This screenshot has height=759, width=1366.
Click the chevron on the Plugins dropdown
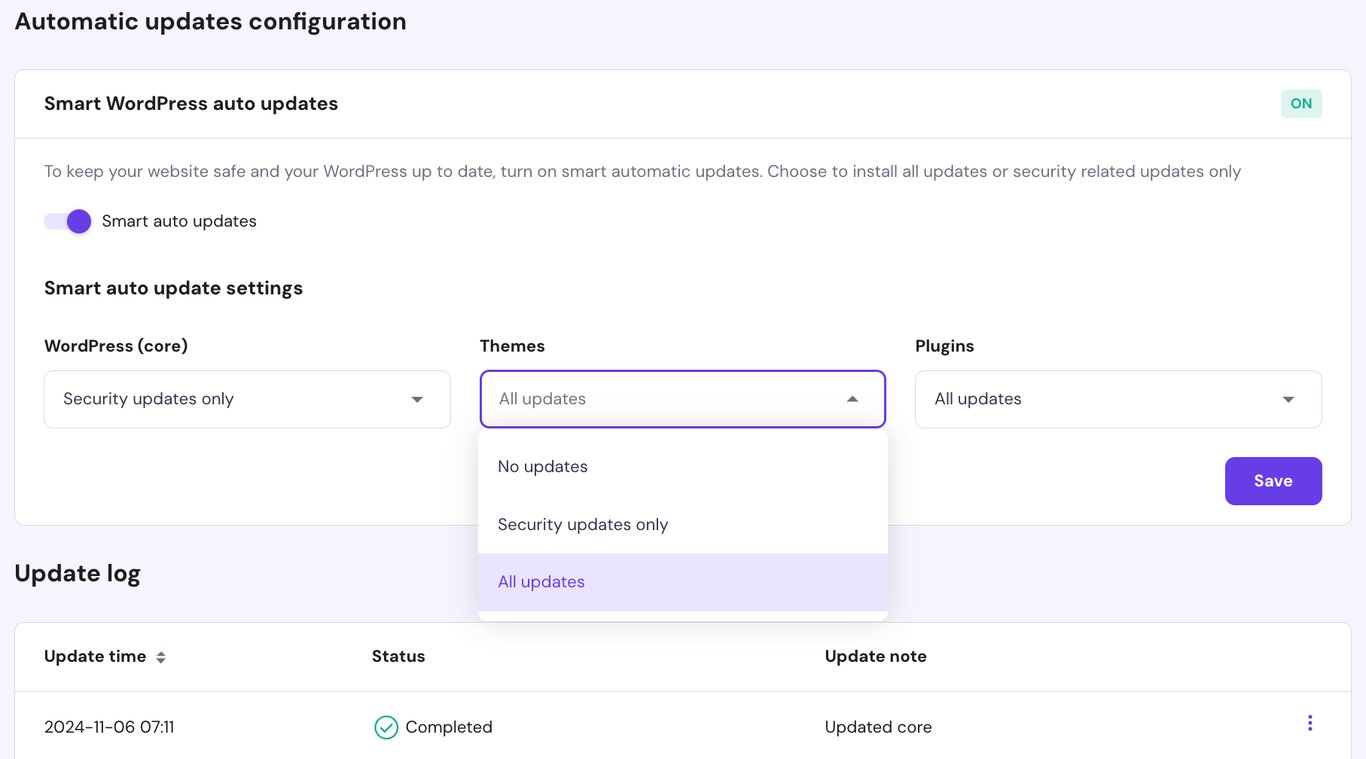[x=1288, y=398]
